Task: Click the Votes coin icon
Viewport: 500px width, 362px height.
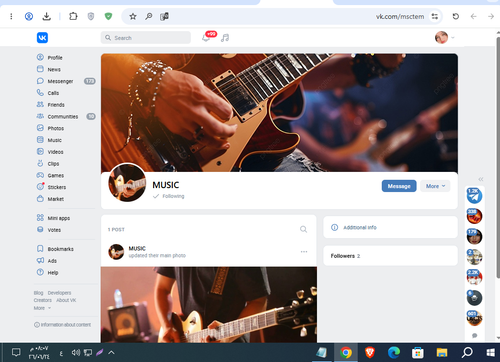Action: [40, 229]
